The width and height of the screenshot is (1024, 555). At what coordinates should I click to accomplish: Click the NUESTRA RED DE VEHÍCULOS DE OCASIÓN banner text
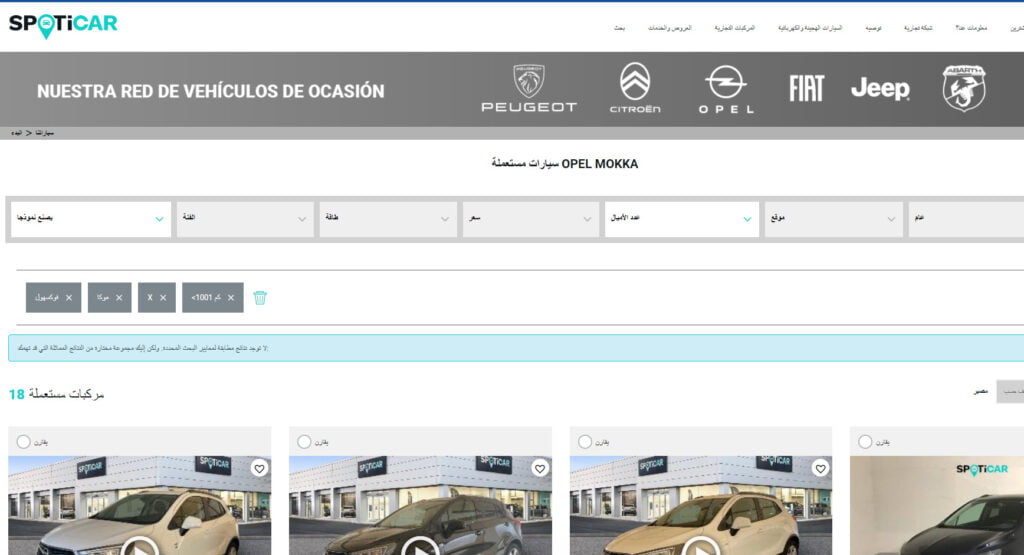tap(210, 91)
